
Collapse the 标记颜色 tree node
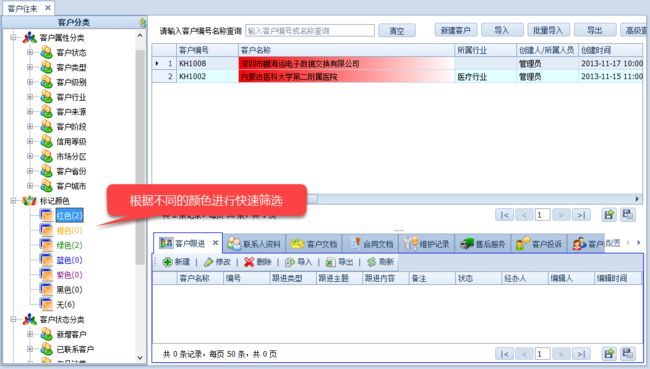click(13, 201)
